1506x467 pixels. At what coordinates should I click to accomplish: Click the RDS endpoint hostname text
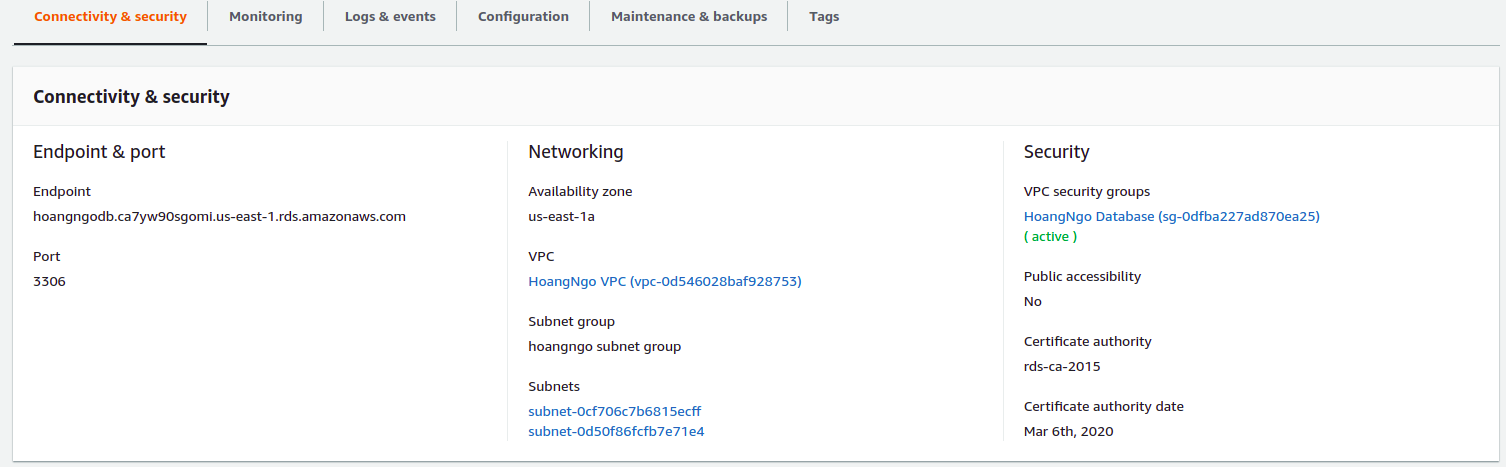point(219,217)
